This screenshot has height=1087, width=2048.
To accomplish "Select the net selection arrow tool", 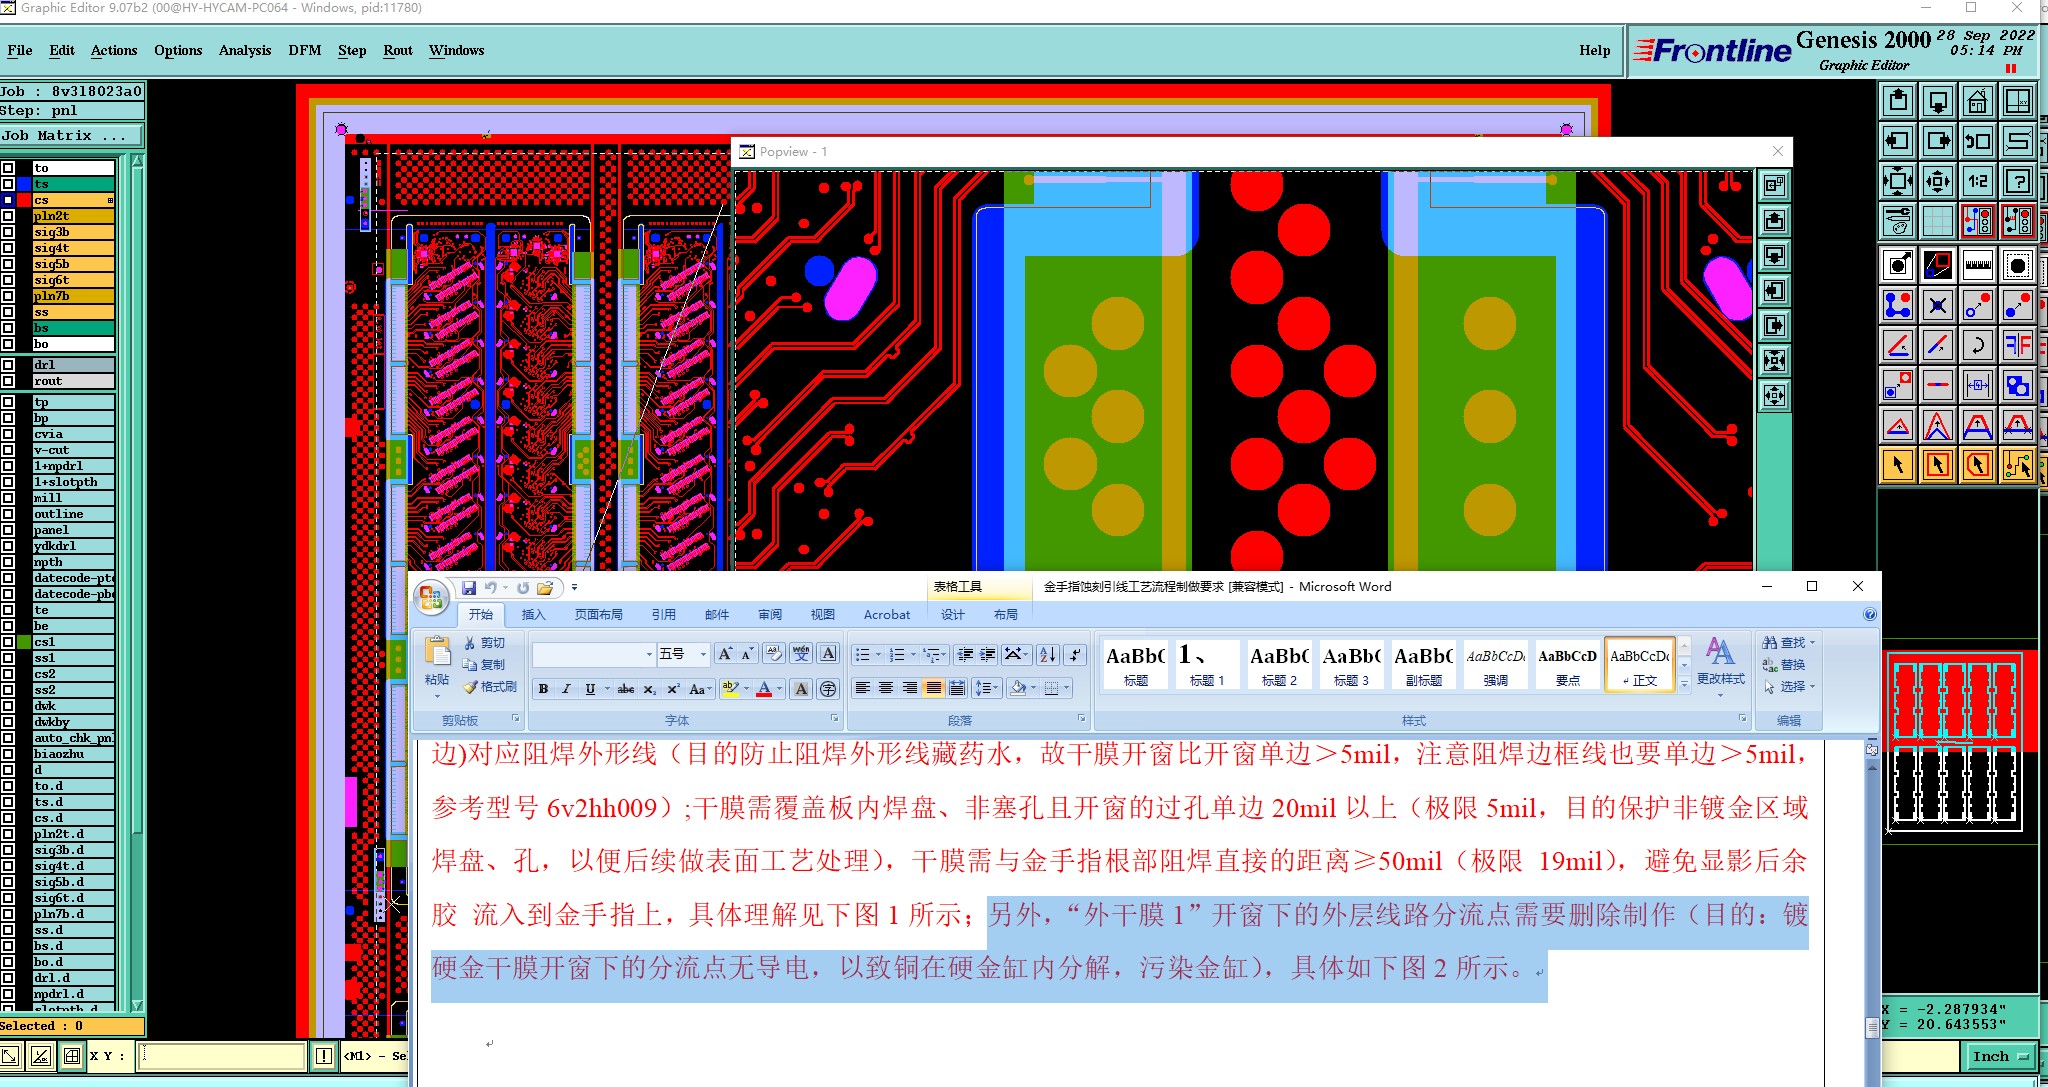I will point(2017,465).
